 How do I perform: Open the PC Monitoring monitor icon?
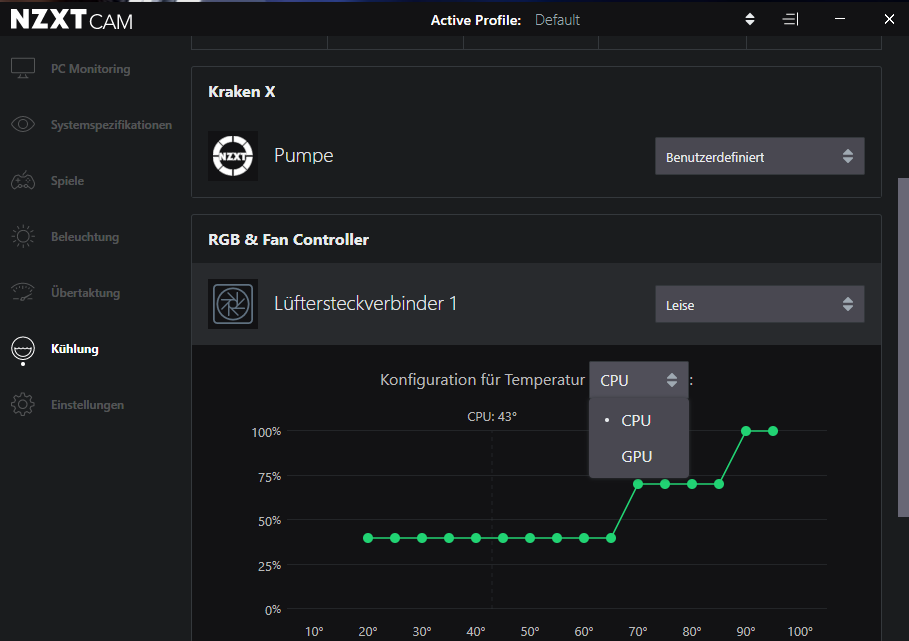tap(23, 68)
